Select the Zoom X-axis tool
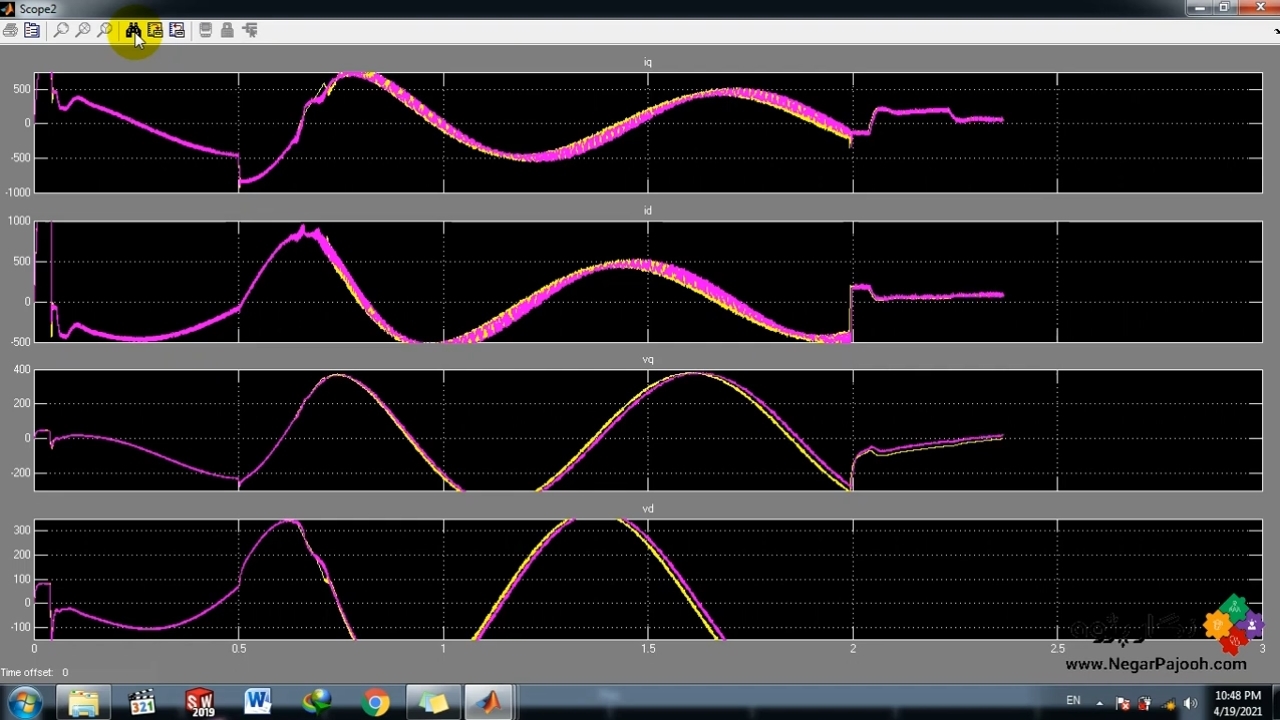 (83, 31)
